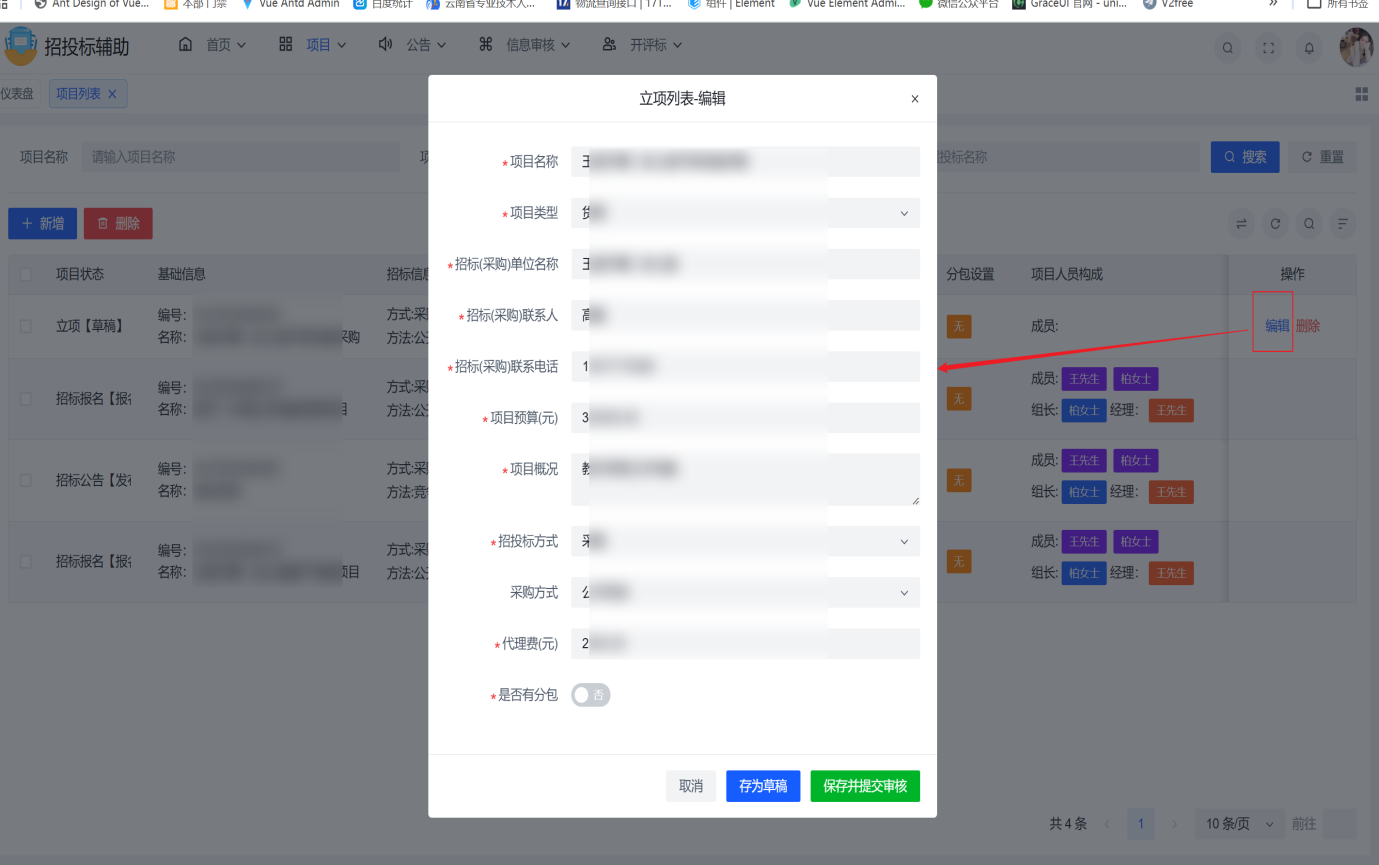The width and height of the screenshot is (1379, 865).
Task: Turn on the 是否有分包 switch
Action: pyautogui.click(x=590, y=695)
